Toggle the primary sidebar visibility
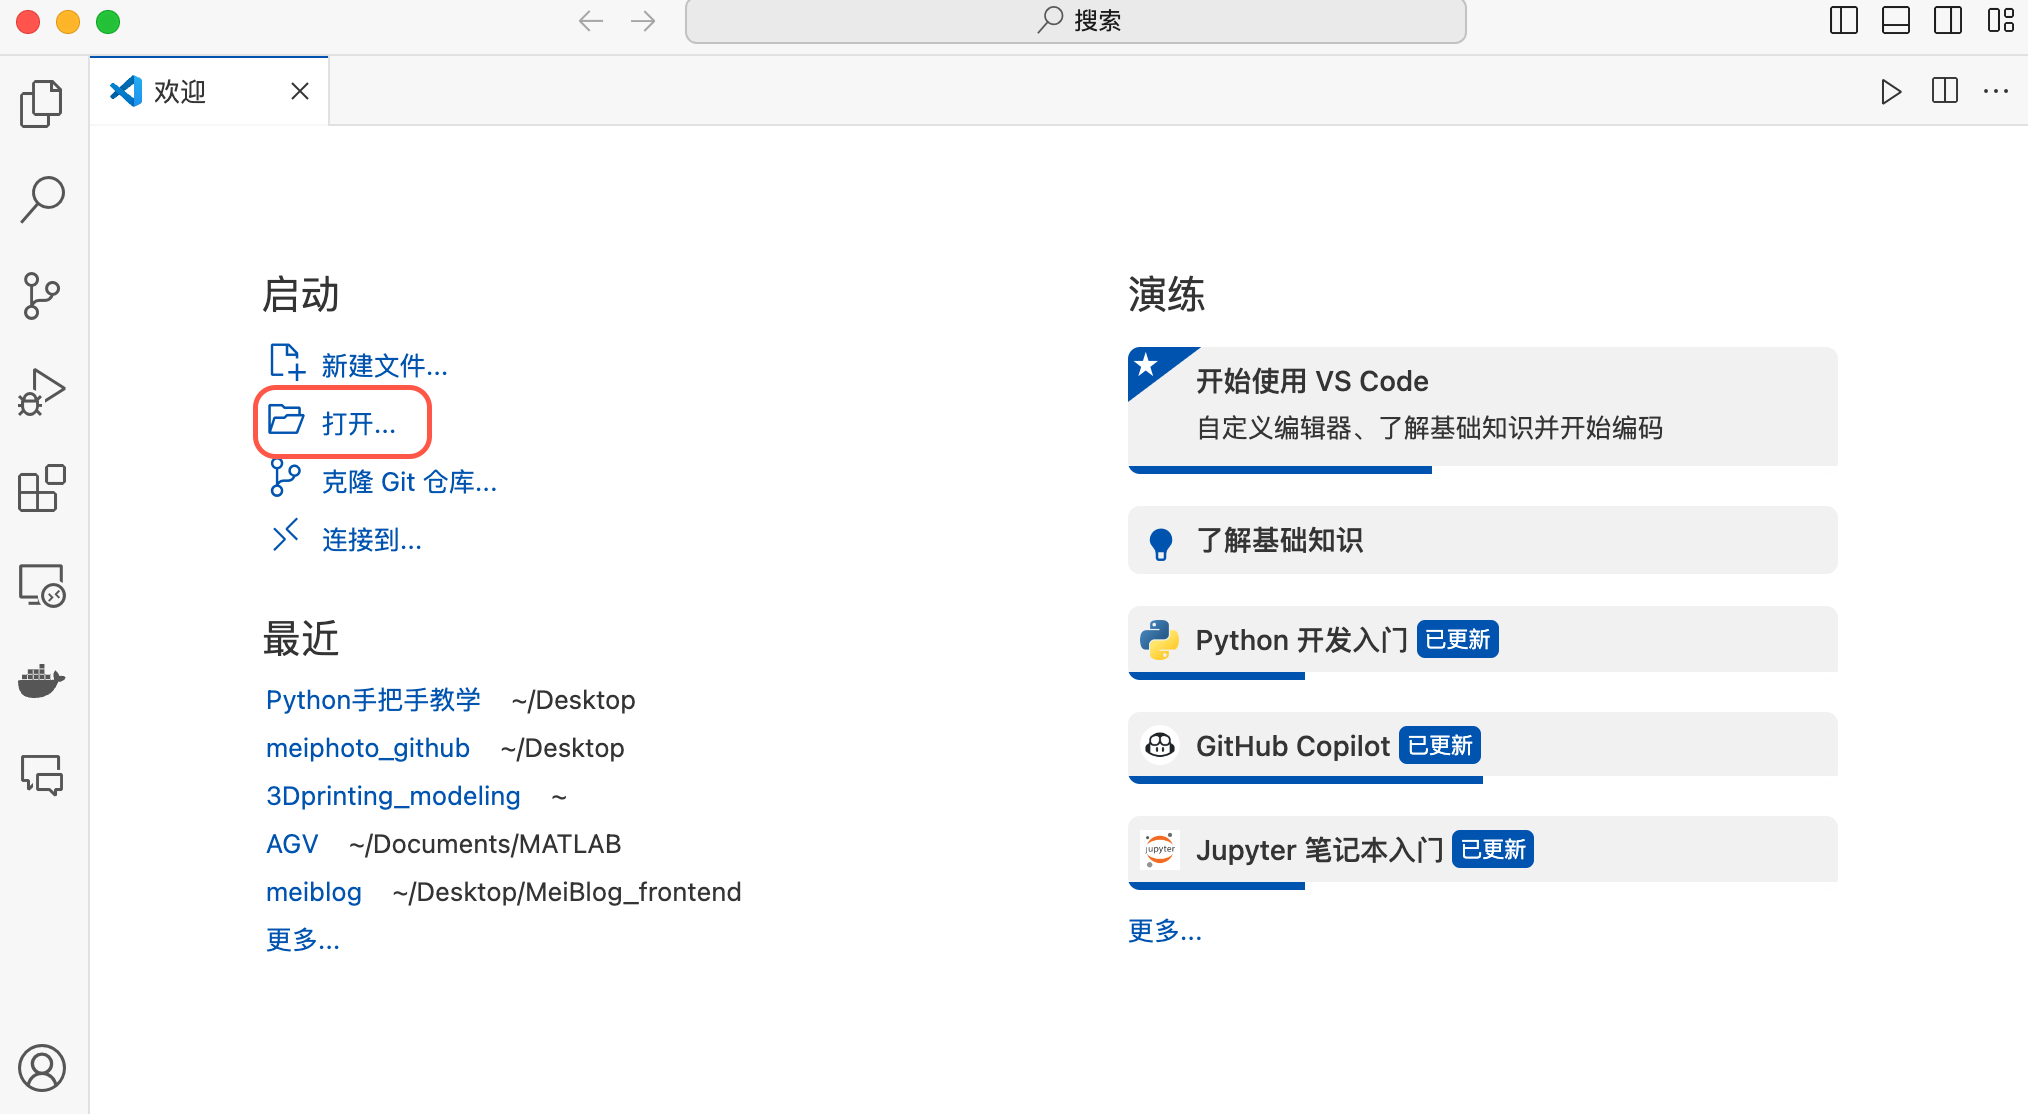Image resolution: width=2028 pixels, height=1114 pixels. click(1843, 20)
